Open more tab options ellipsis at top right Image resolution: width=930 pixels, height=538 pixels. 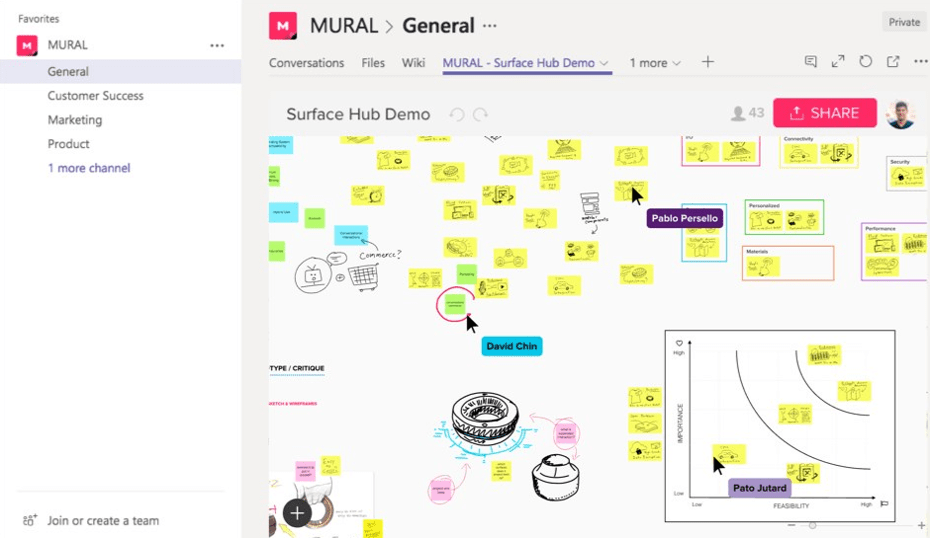tap(921, 61)
